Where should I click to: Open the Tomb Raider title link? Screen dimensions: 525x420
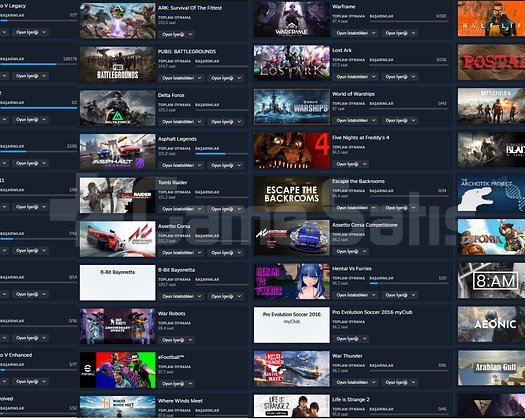tap(172, 183)
